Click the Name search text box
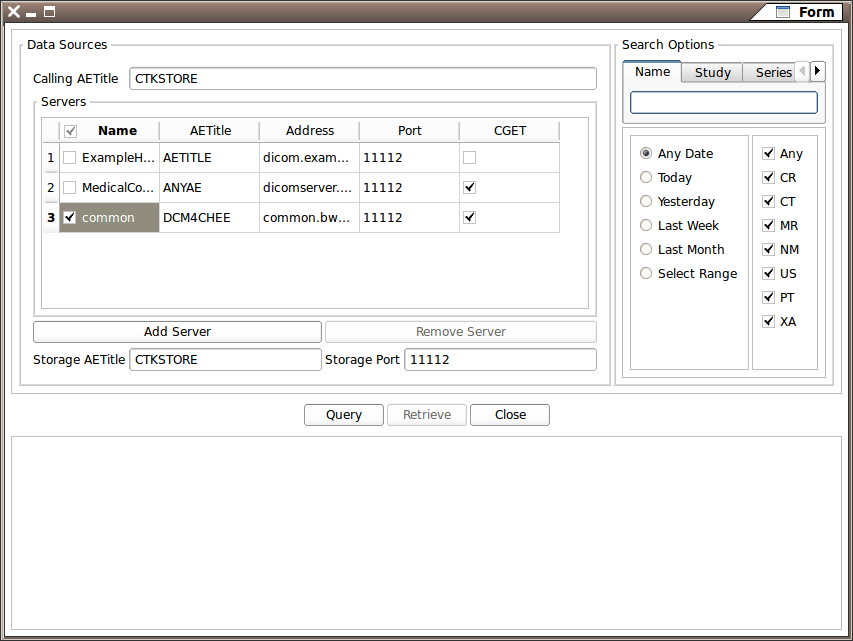 click(x=723, y=102)
